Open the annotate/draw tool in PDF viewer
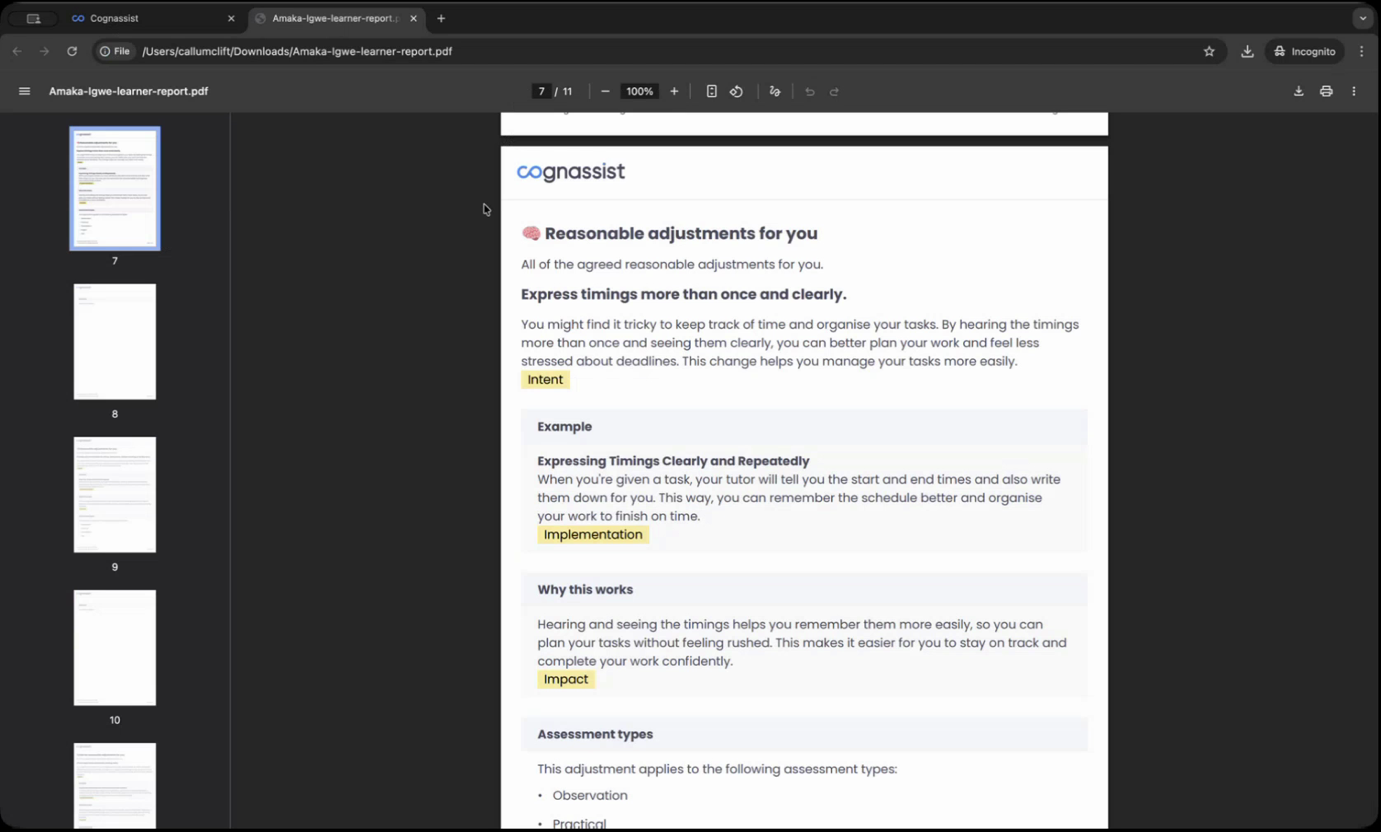Image resolution: width=1381 pixels, height=832 pixels. pyautogui.click(x=775, y=91)
